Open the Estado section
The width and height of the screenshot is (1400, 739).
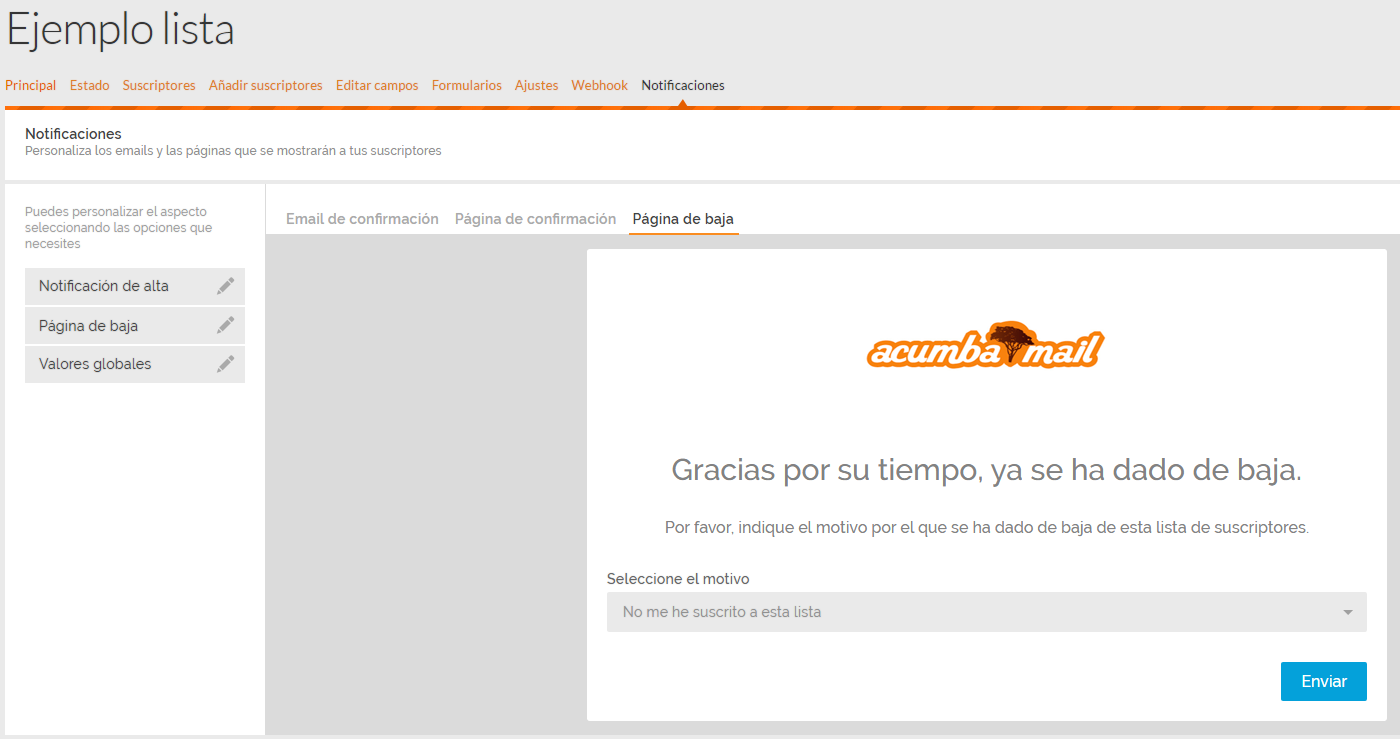pos(90,86)
